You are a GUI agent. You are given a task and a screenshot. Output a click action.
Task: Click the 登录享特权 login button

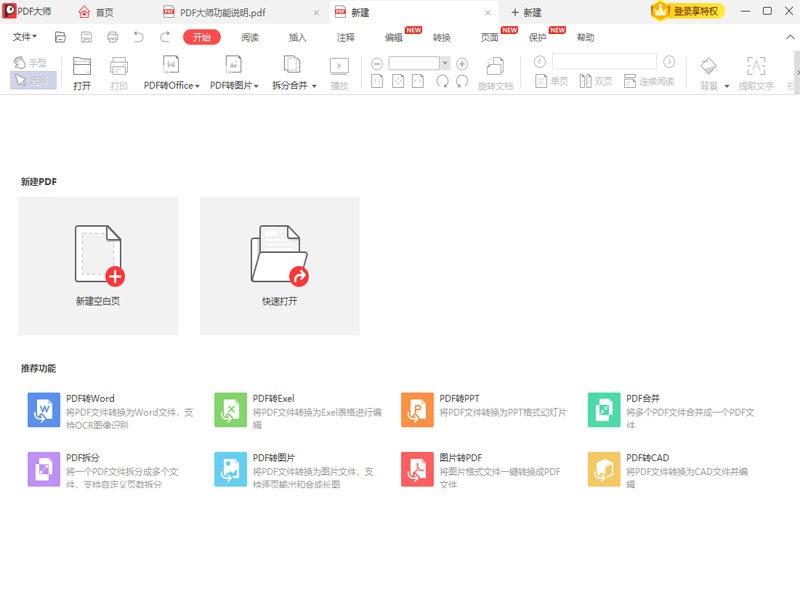click(688, 11)
